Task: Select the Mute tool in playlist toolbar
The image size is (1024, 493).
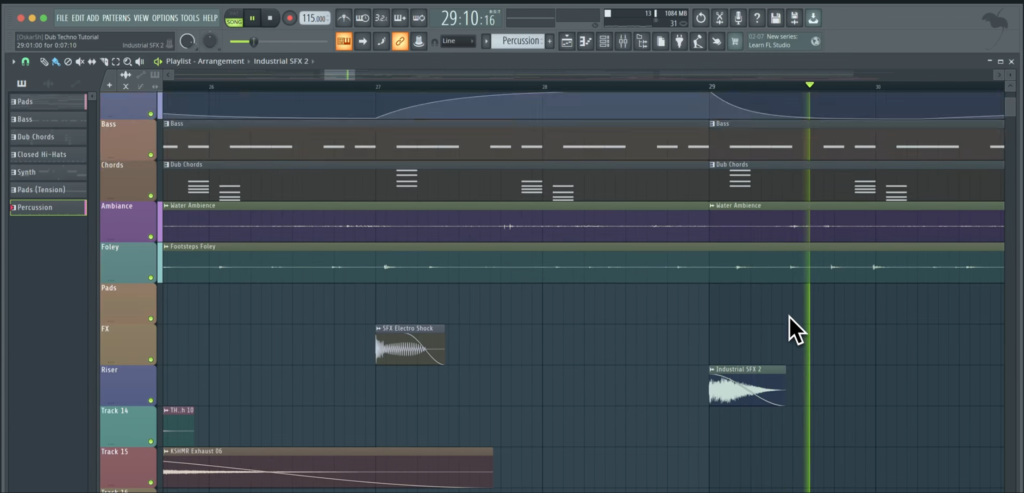Action: (x=80, y=61)
